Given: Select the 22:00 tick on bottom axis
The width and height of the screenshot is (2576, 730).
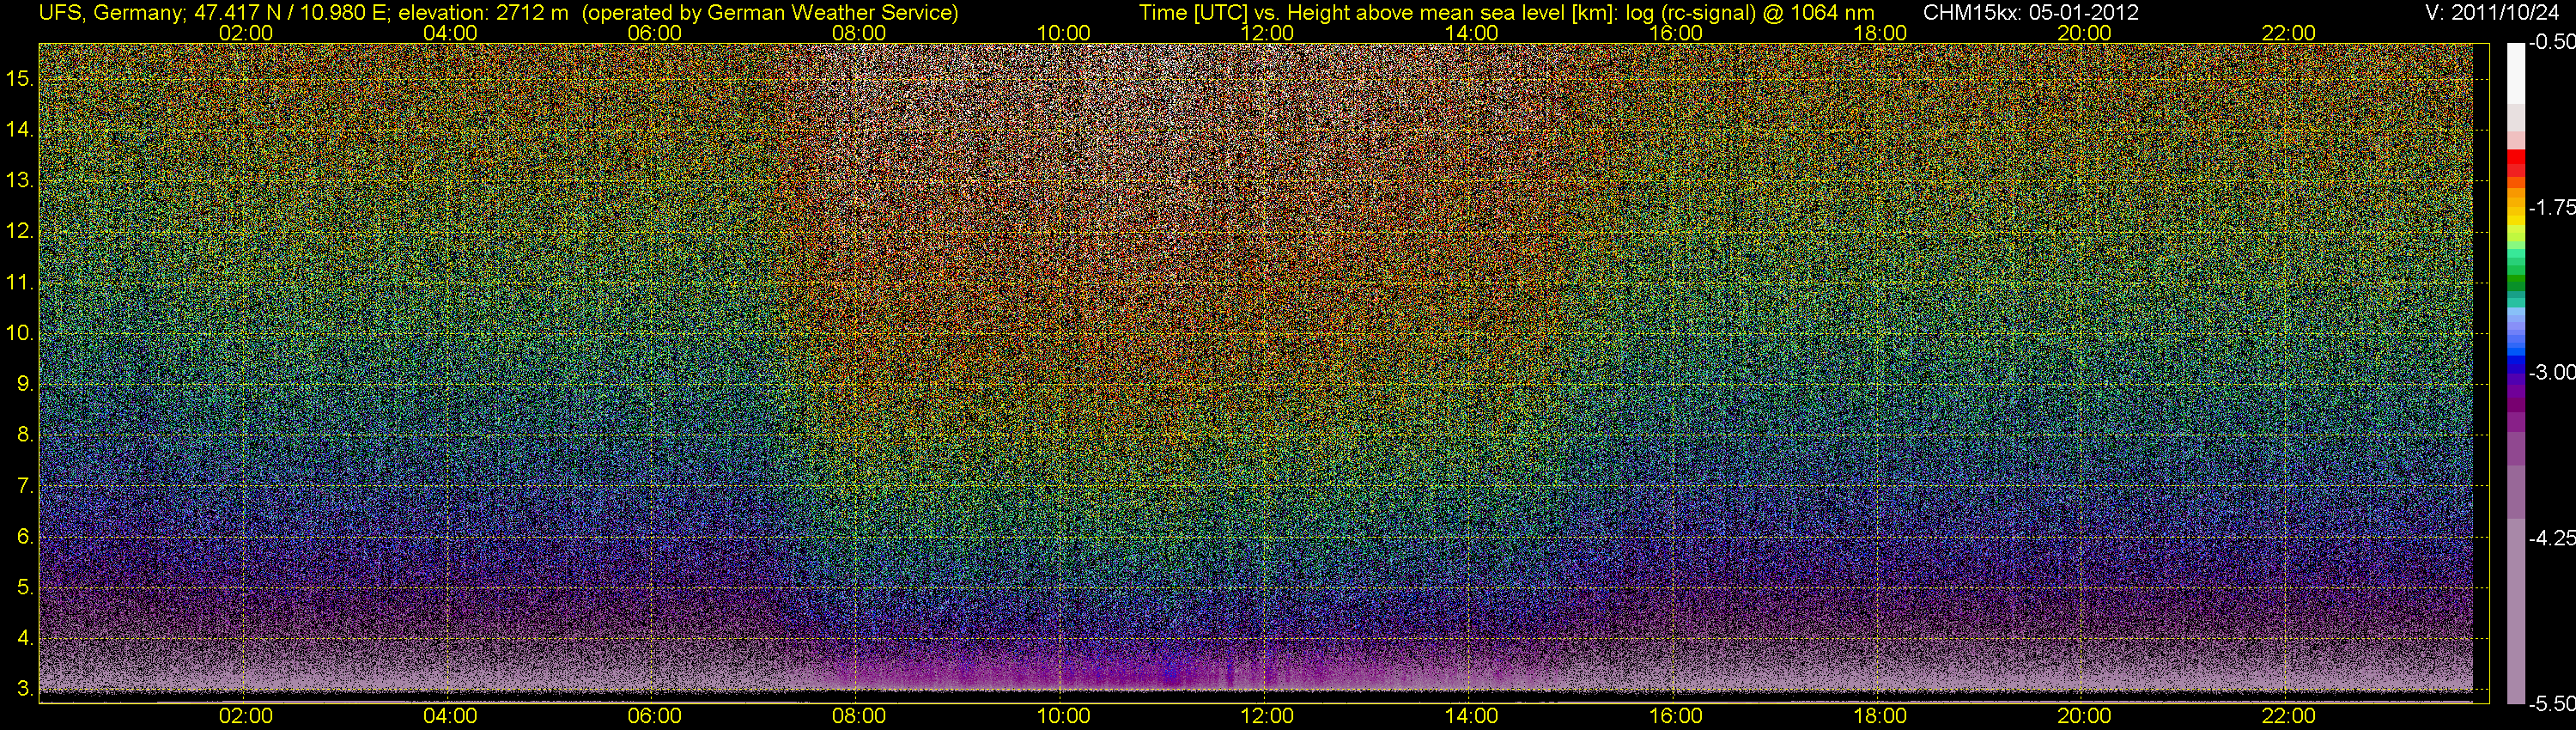Looking at the screenshot, I should pyautogui.click(x=2288, y=716).
